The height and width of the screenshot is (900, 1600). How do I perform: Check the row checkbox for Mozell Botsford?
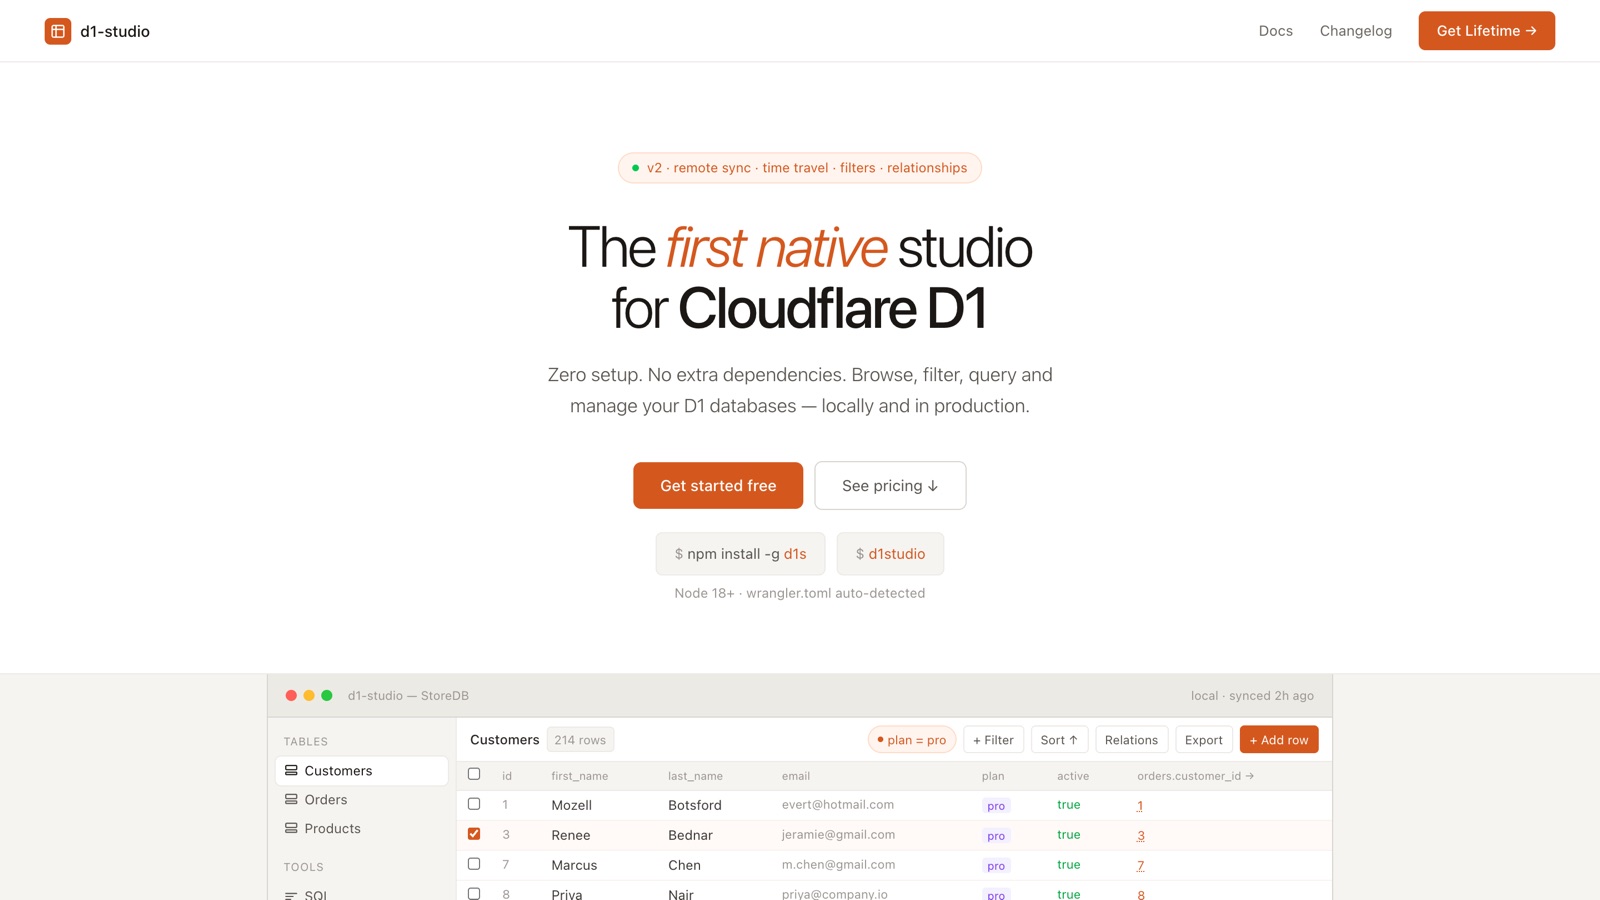(x=474, y=804)
